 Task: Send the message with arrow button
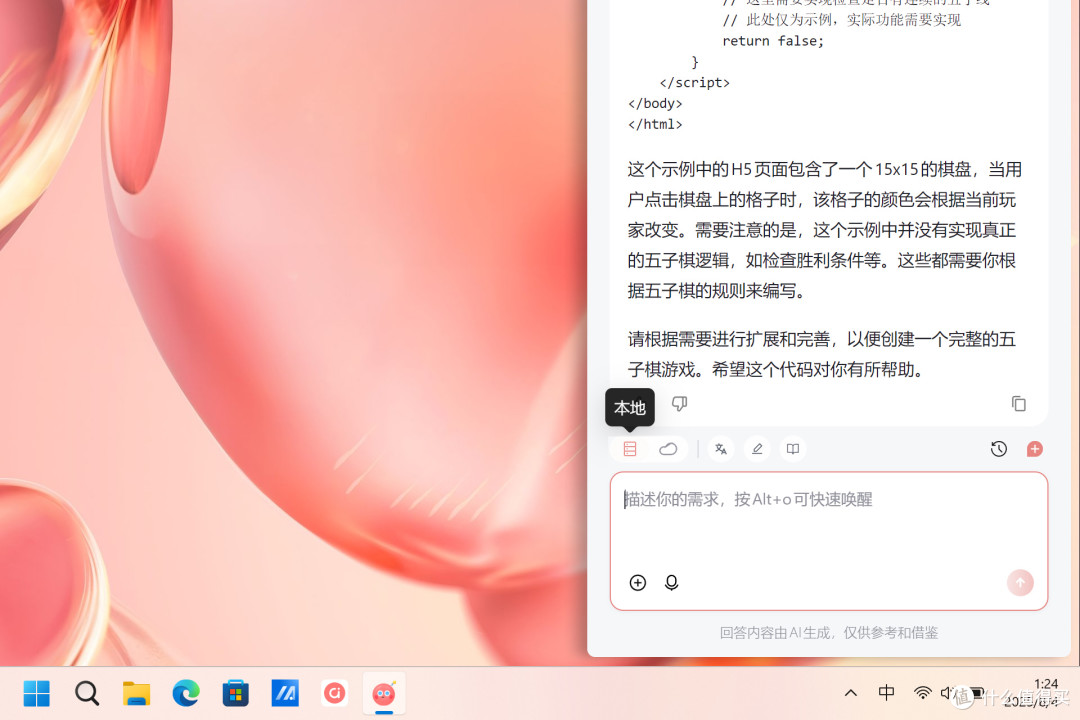pyautogui.click(x=1020, y=583)
